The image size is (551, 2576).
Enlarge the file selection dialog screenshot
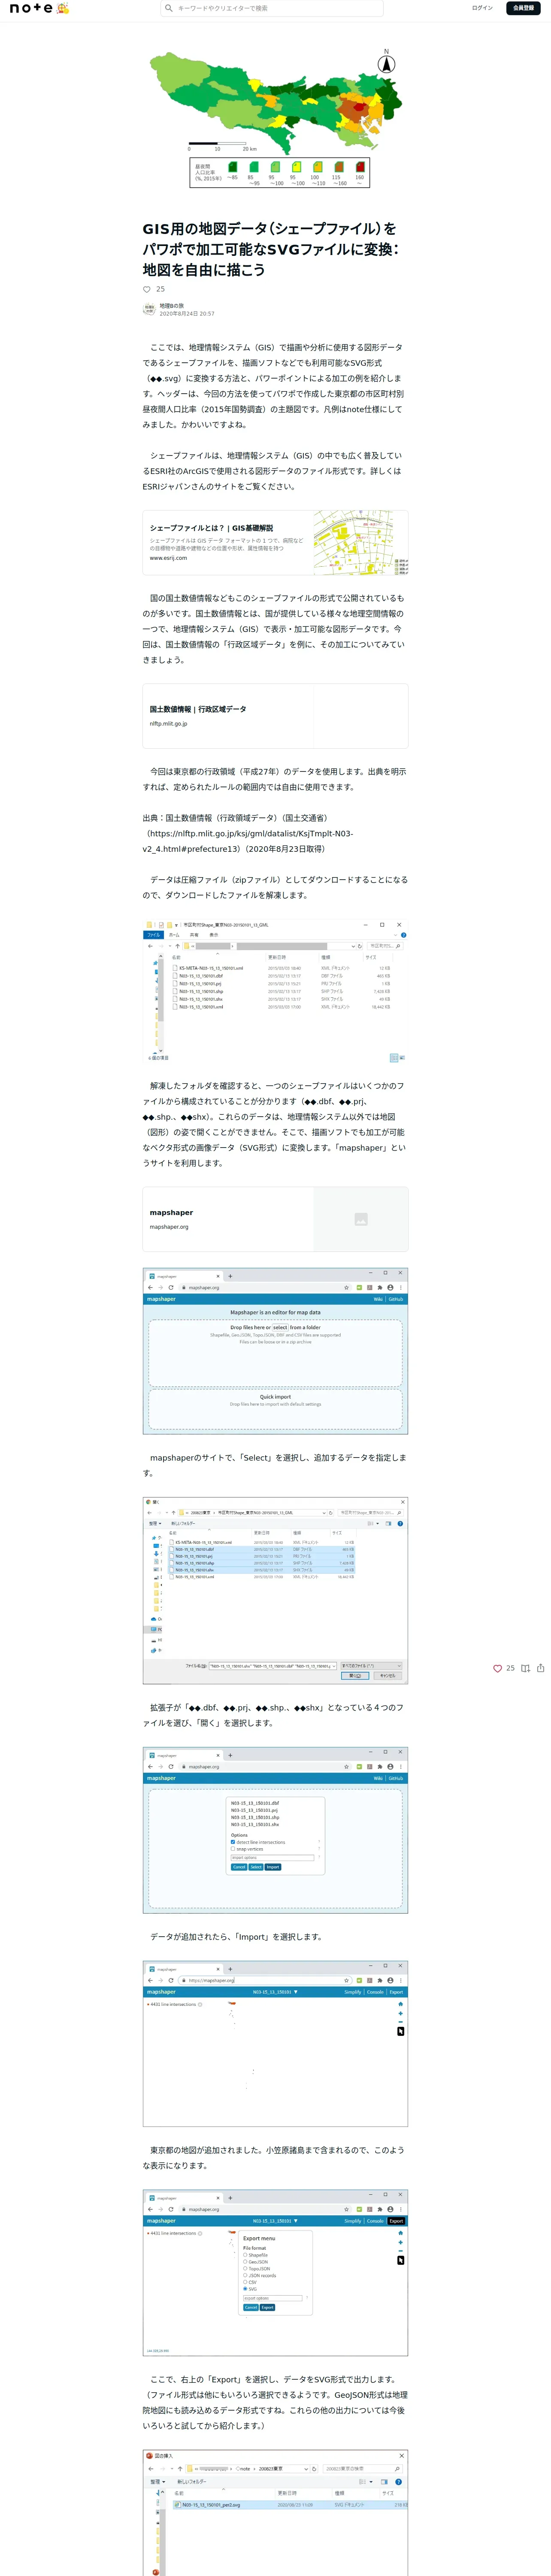pyautogui.click(x=275, y=1589)
